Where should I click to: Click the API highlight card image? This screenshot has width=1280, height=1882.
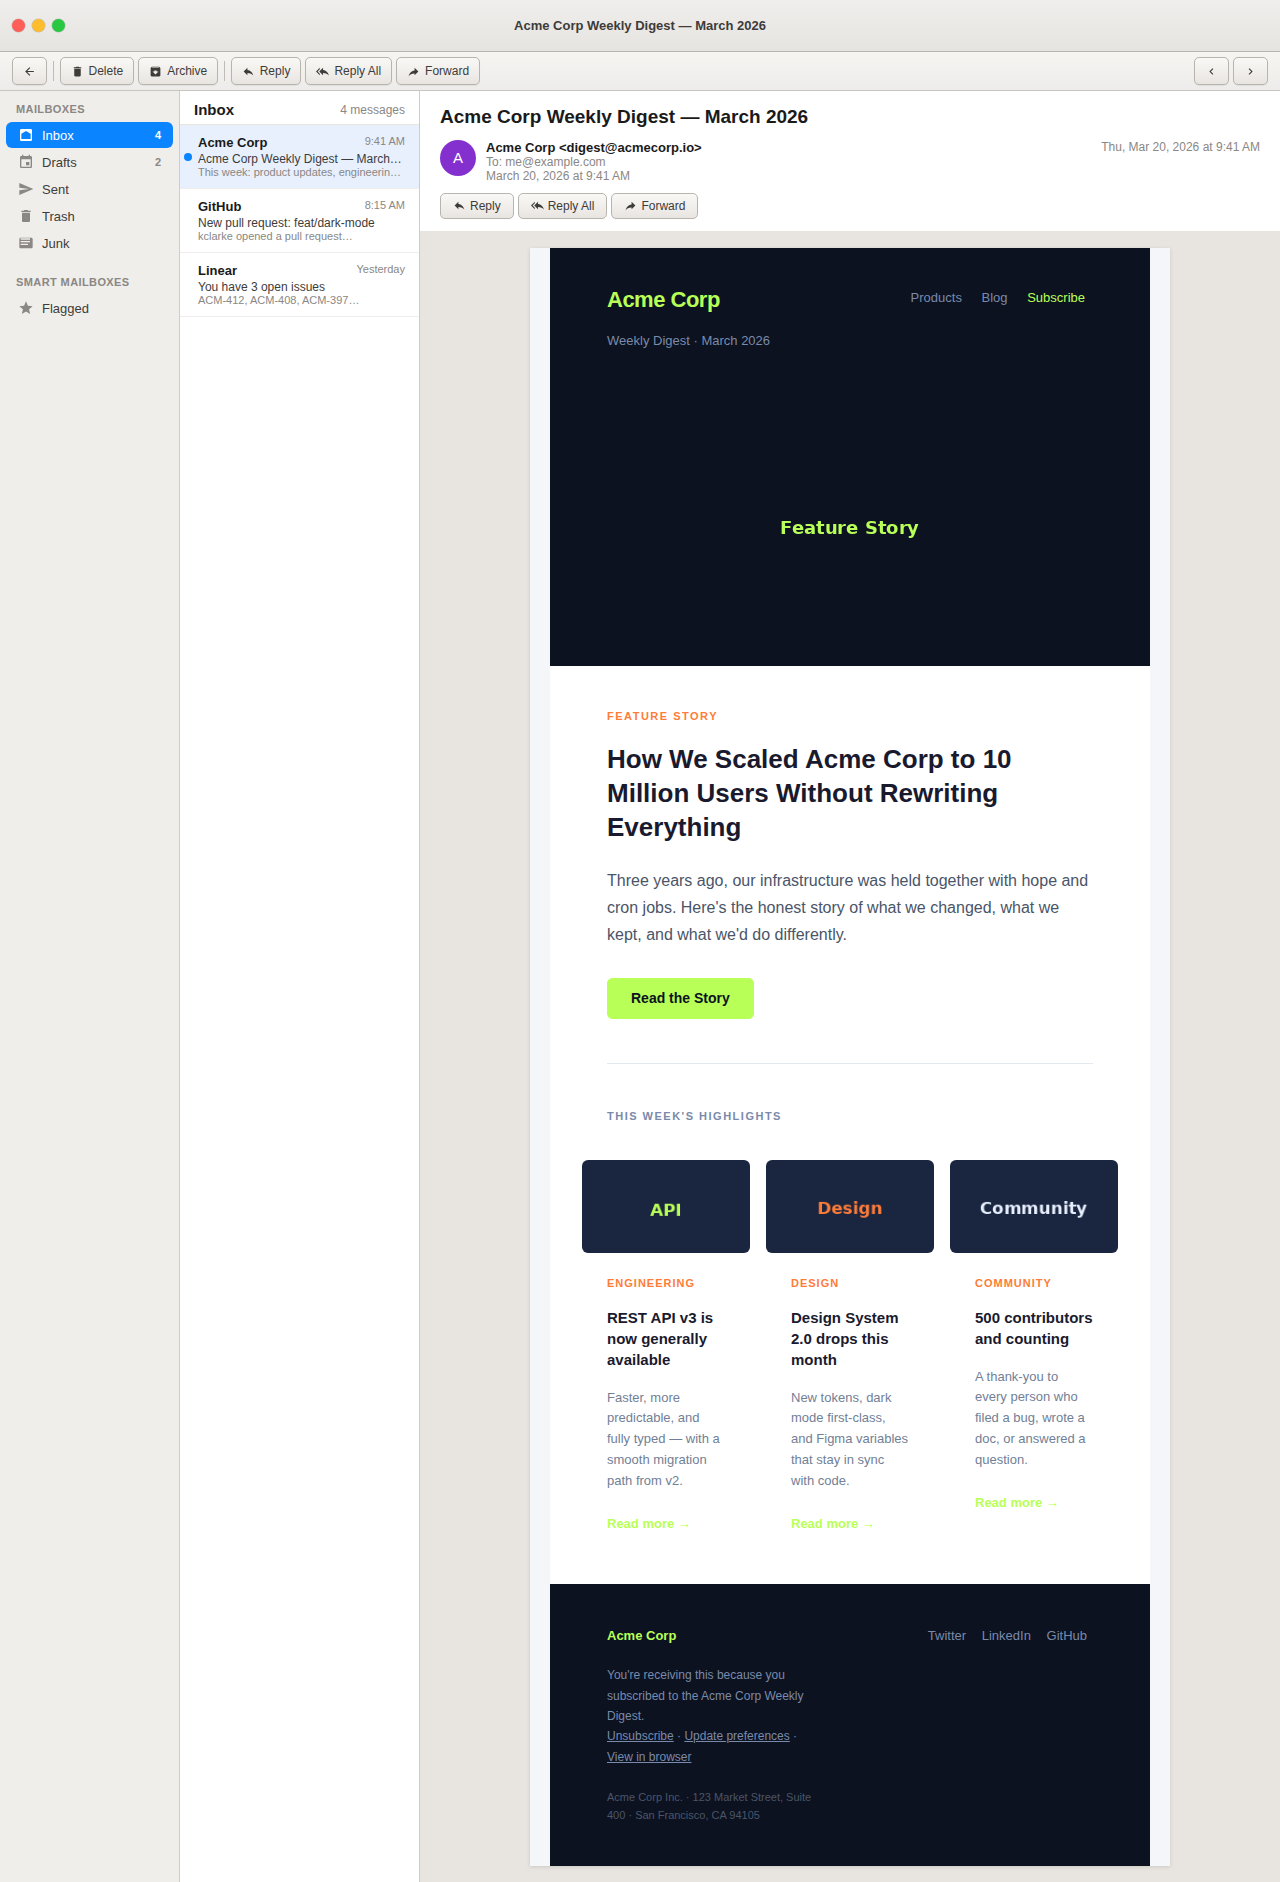pos(666,1206)
